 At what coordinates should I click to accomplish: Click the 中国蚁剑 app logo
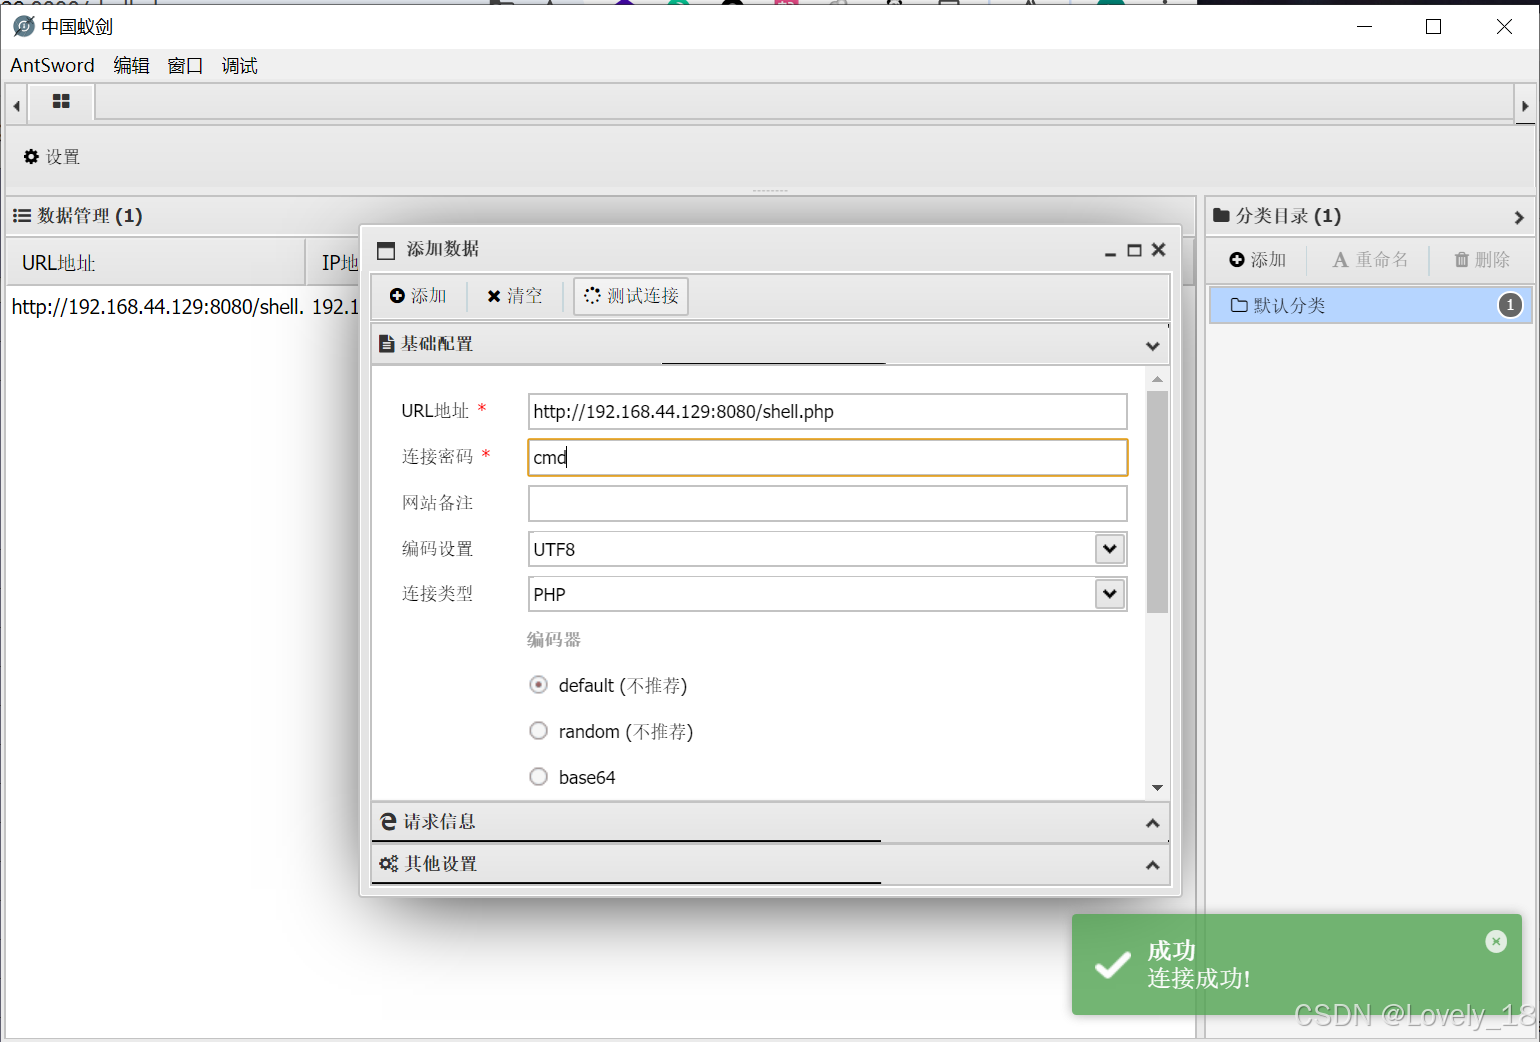(24, 26)
